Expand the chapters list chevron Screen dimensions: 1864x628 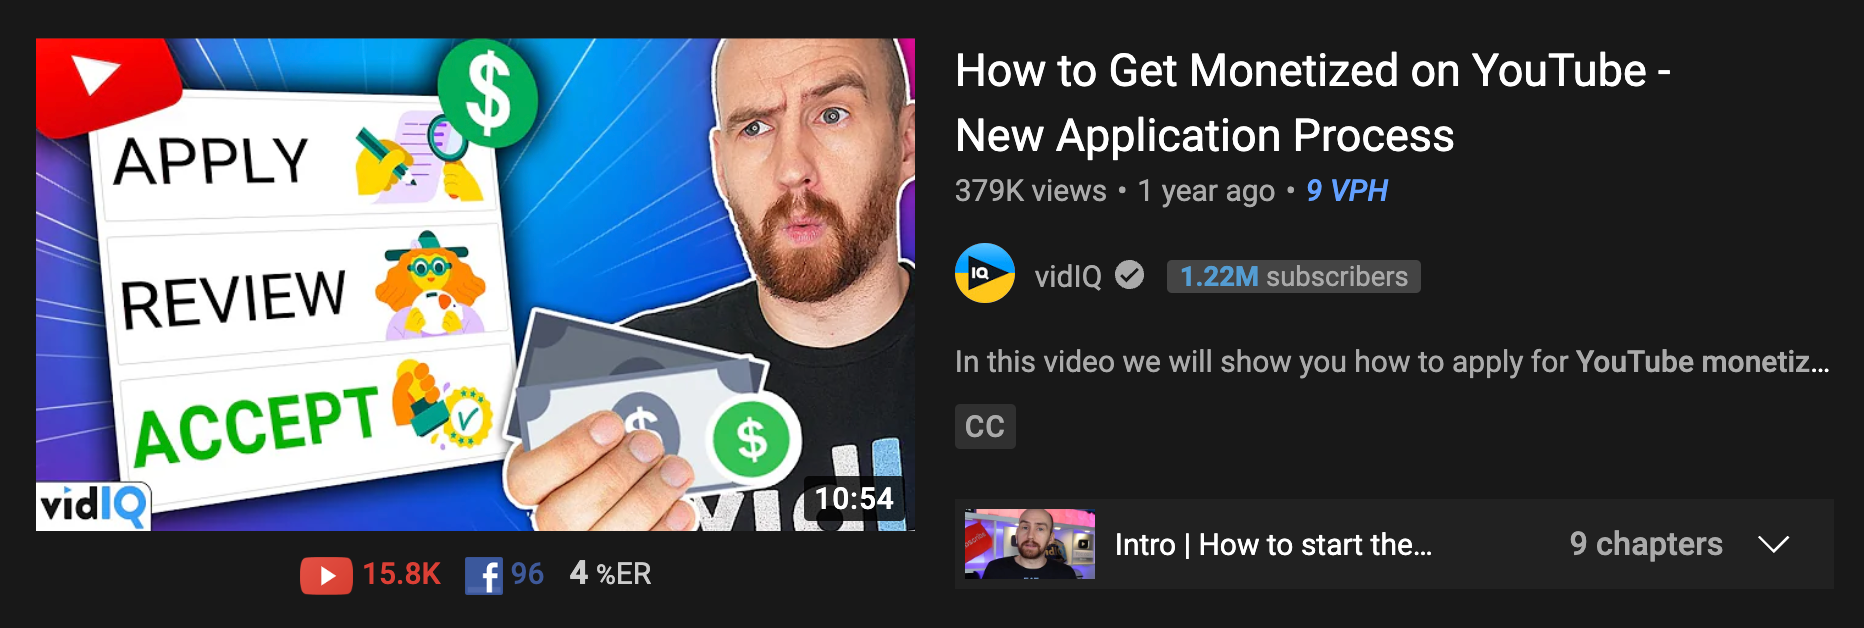[1774, 544]
